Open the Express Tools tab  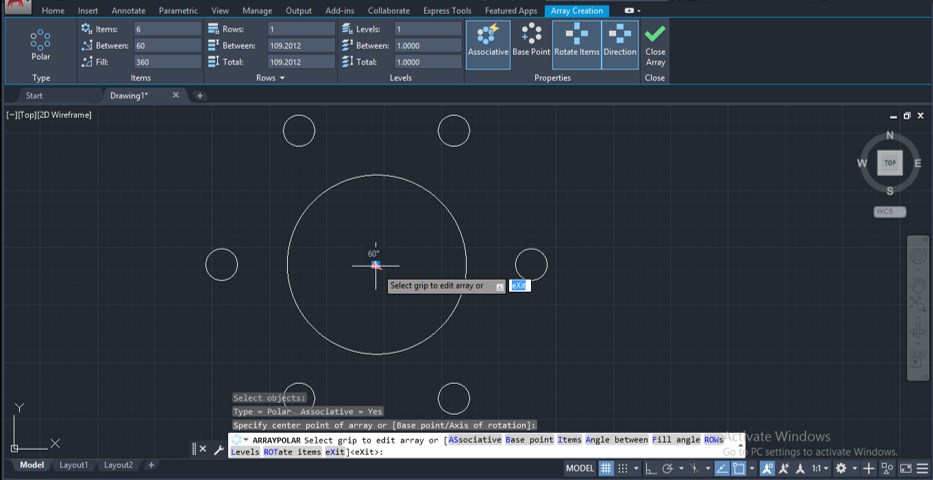point(447,11)
